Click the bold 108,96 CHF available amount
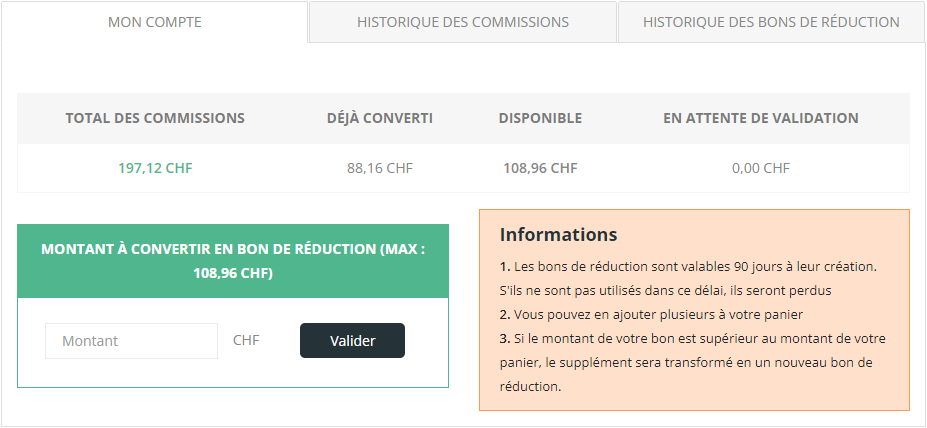Viewport: 927px width, 428px height. point(540,168)
